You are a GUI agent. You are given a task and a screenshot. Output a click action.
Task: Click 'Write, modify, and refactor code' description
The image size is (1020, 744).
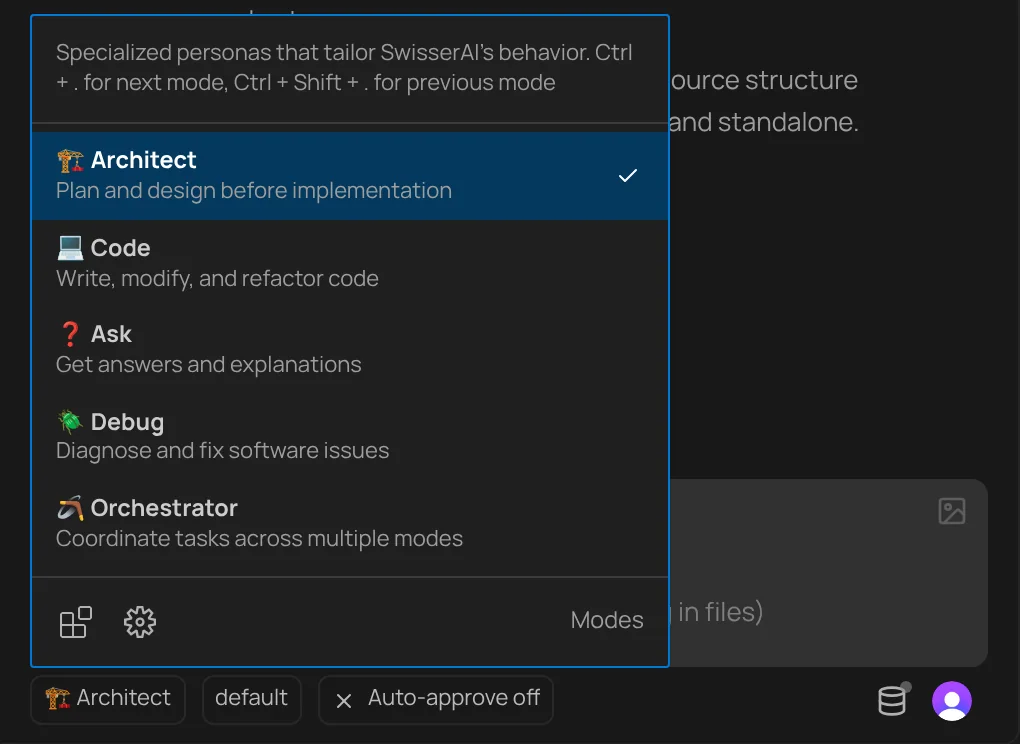click(x=217, y=278)
